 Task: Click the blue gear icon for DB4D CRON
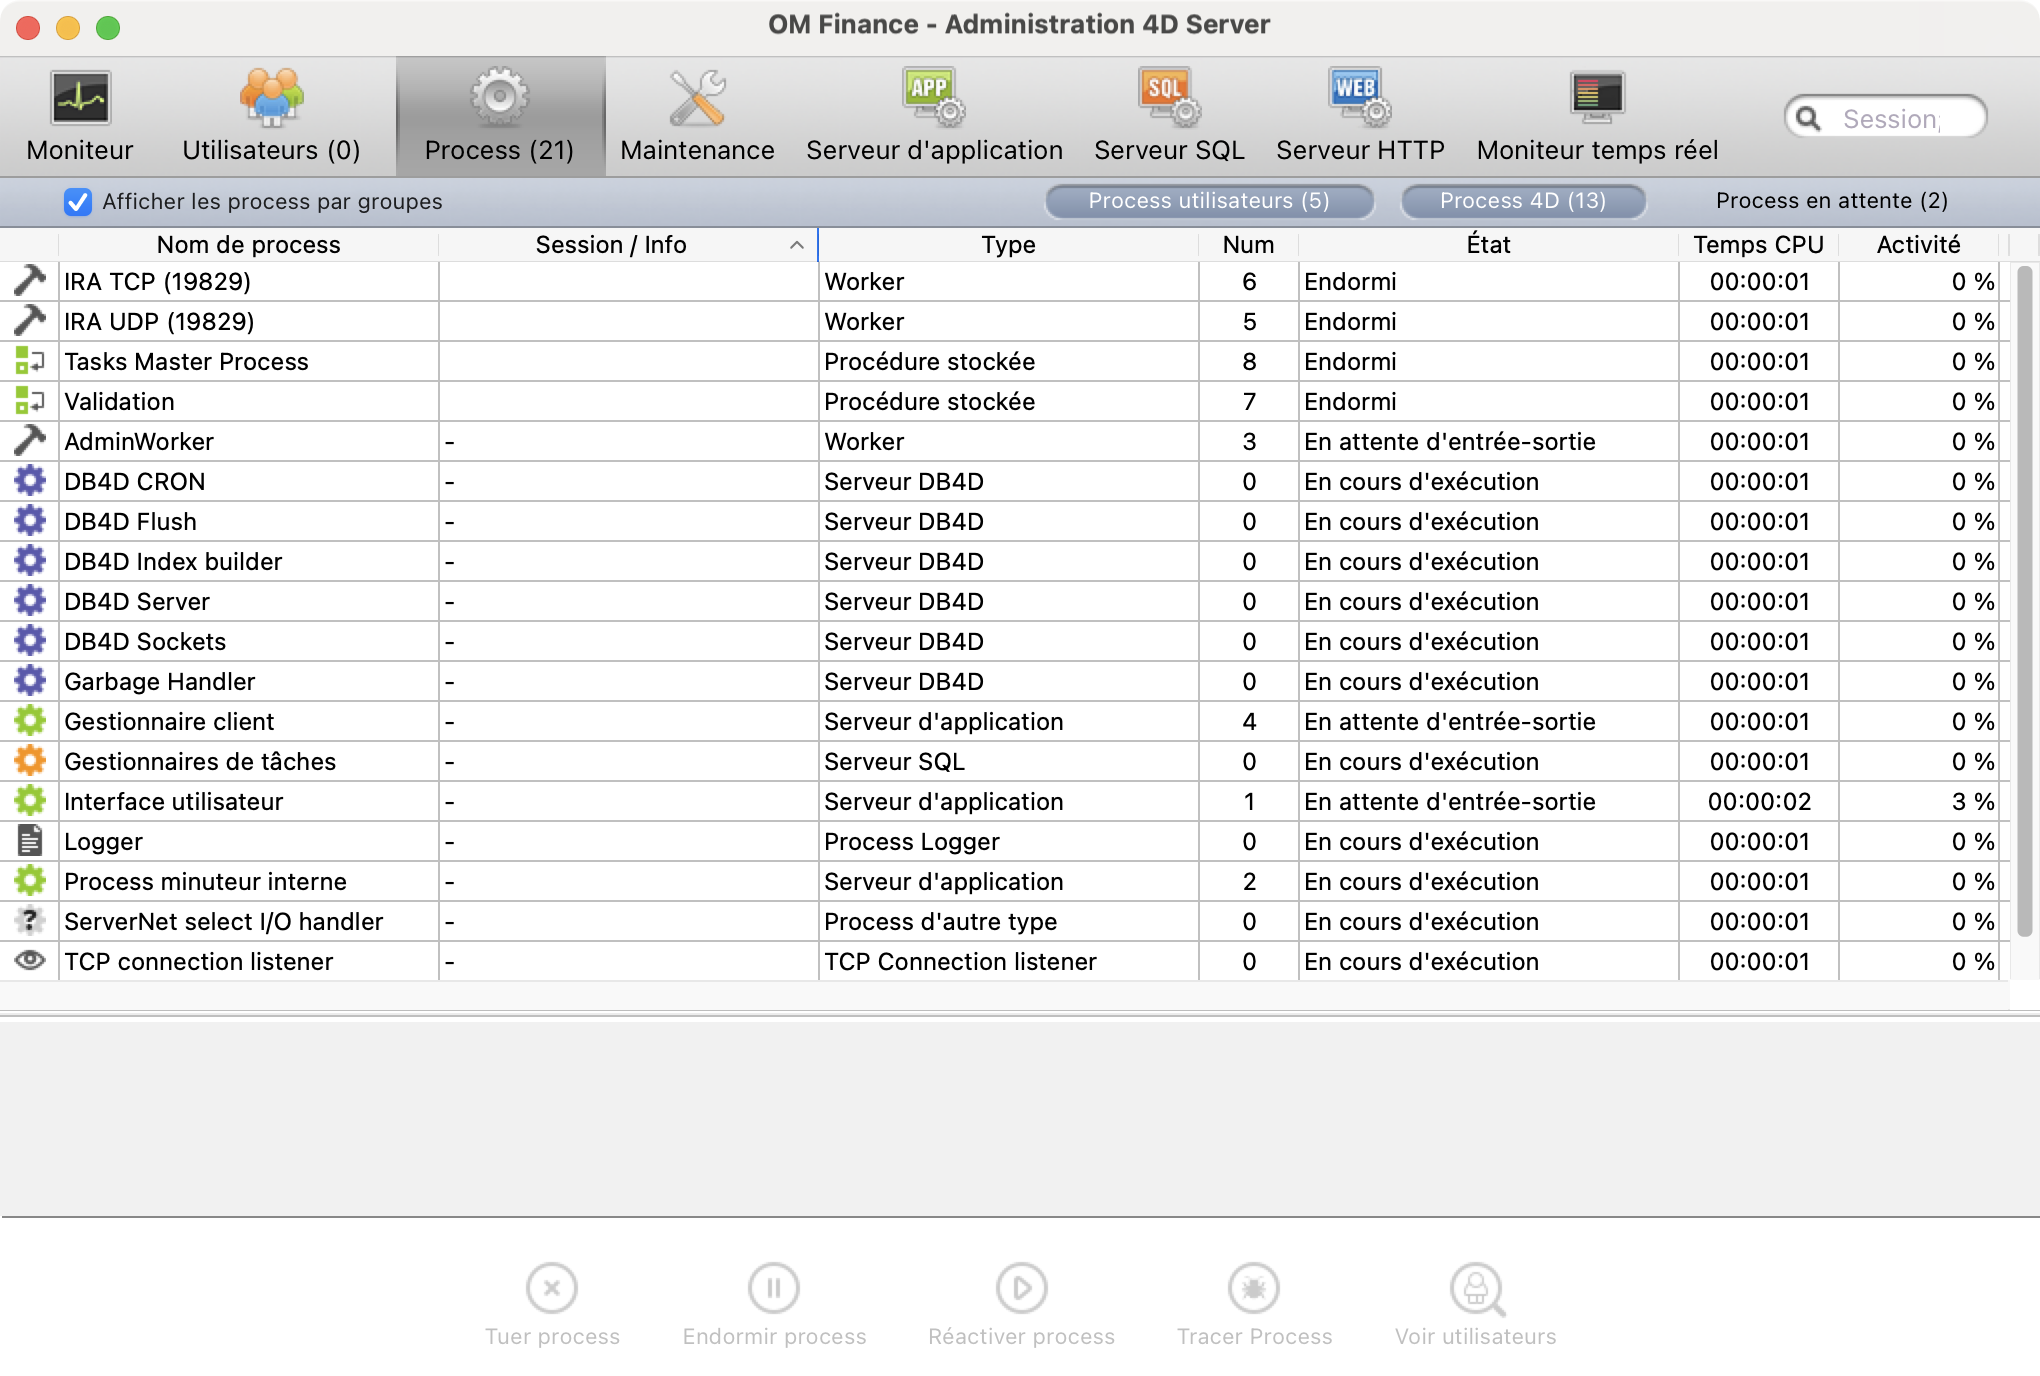pos(30,481)
